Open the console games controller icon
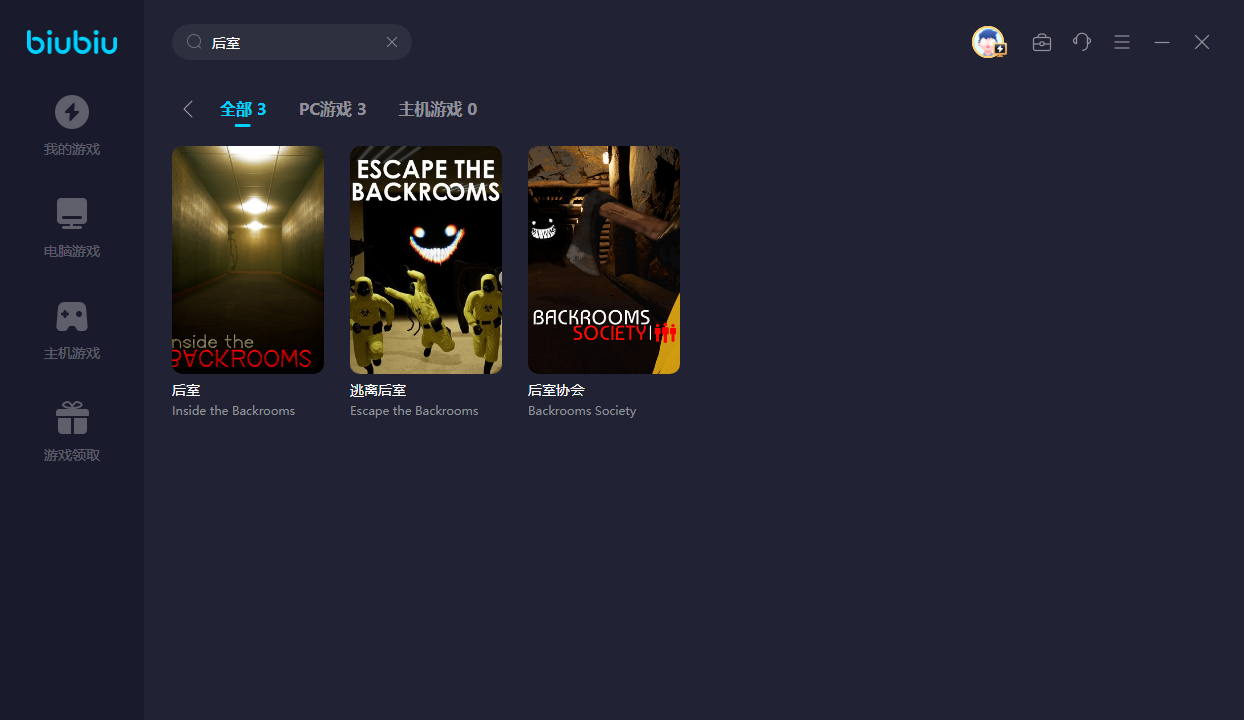The image size is (1244, 720). coord(72,316)
